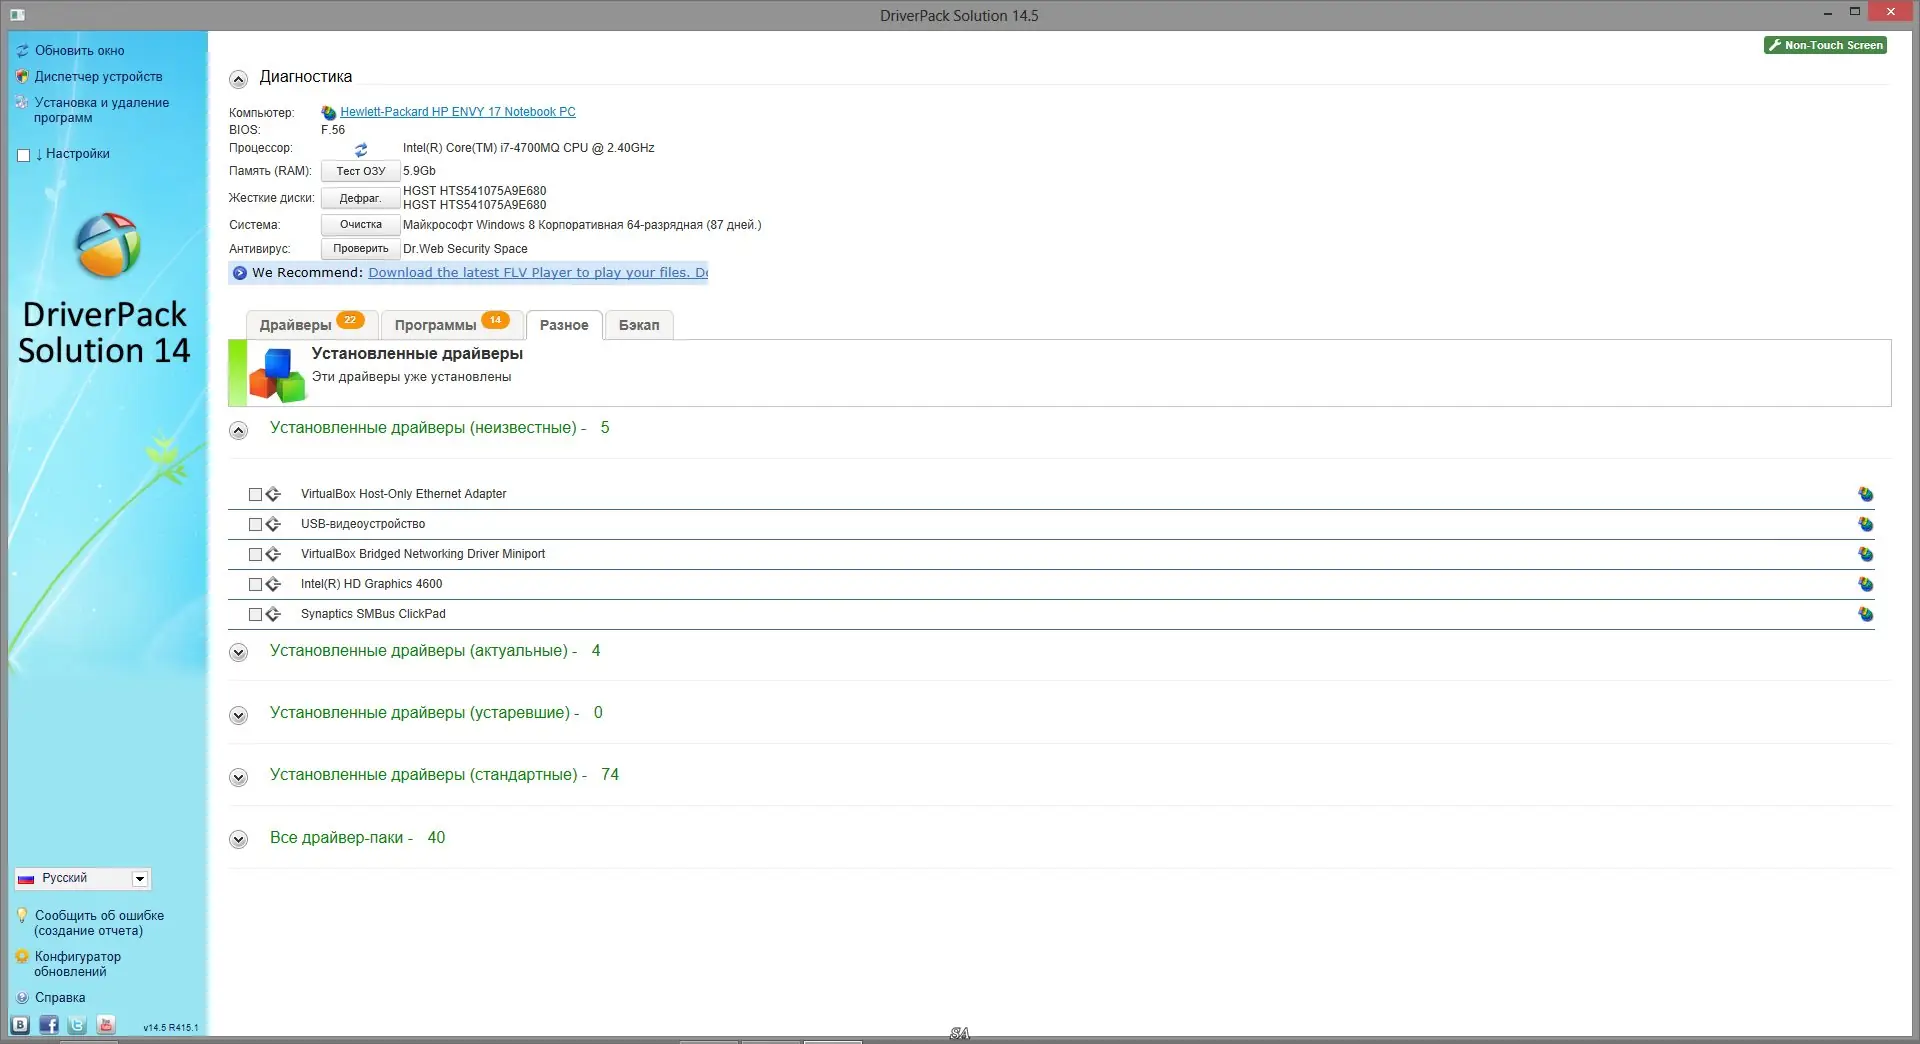Click the web search icon for VirtualBox Bridged Networking

[1865, 554]
